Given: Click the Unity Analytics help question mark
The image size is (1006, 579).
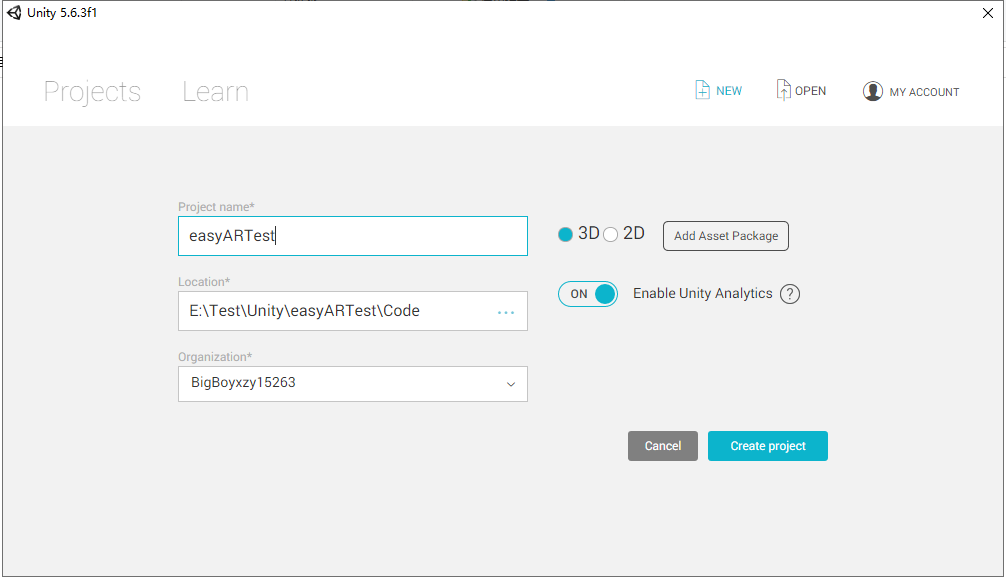Looking at the screenshot, I should (790, 294).
